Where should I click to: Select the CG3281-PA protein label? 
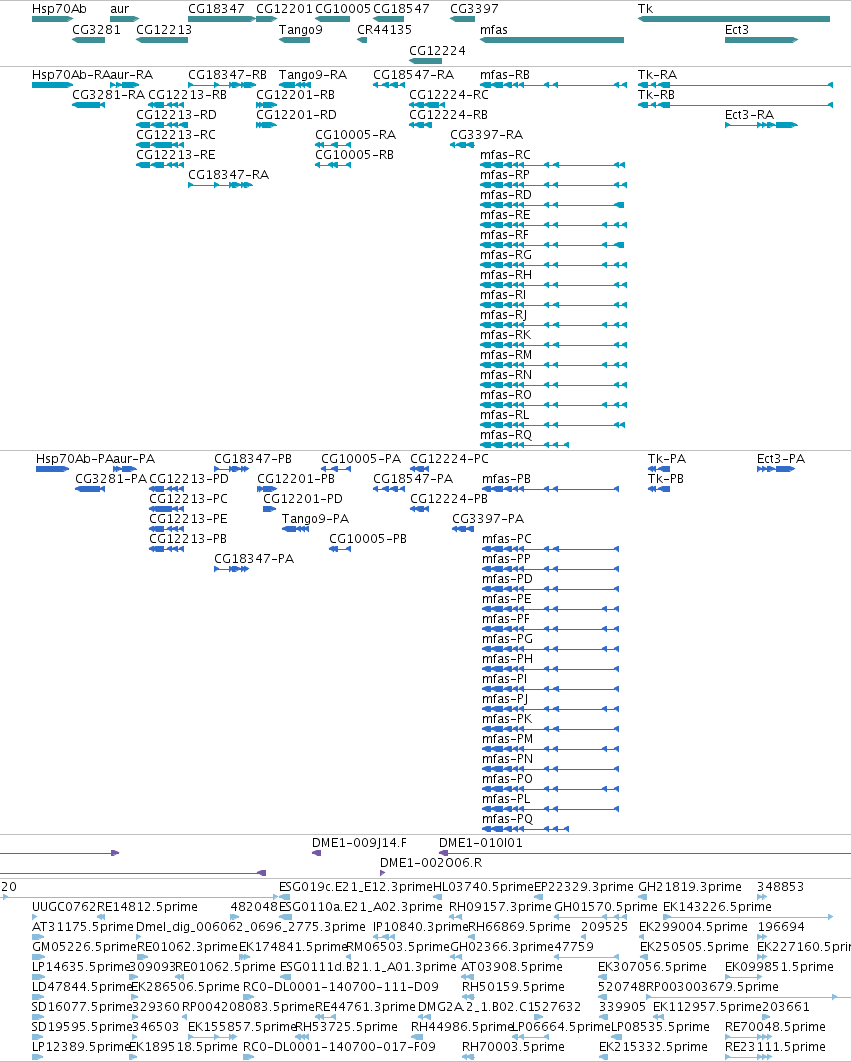[x=110, y=479]
